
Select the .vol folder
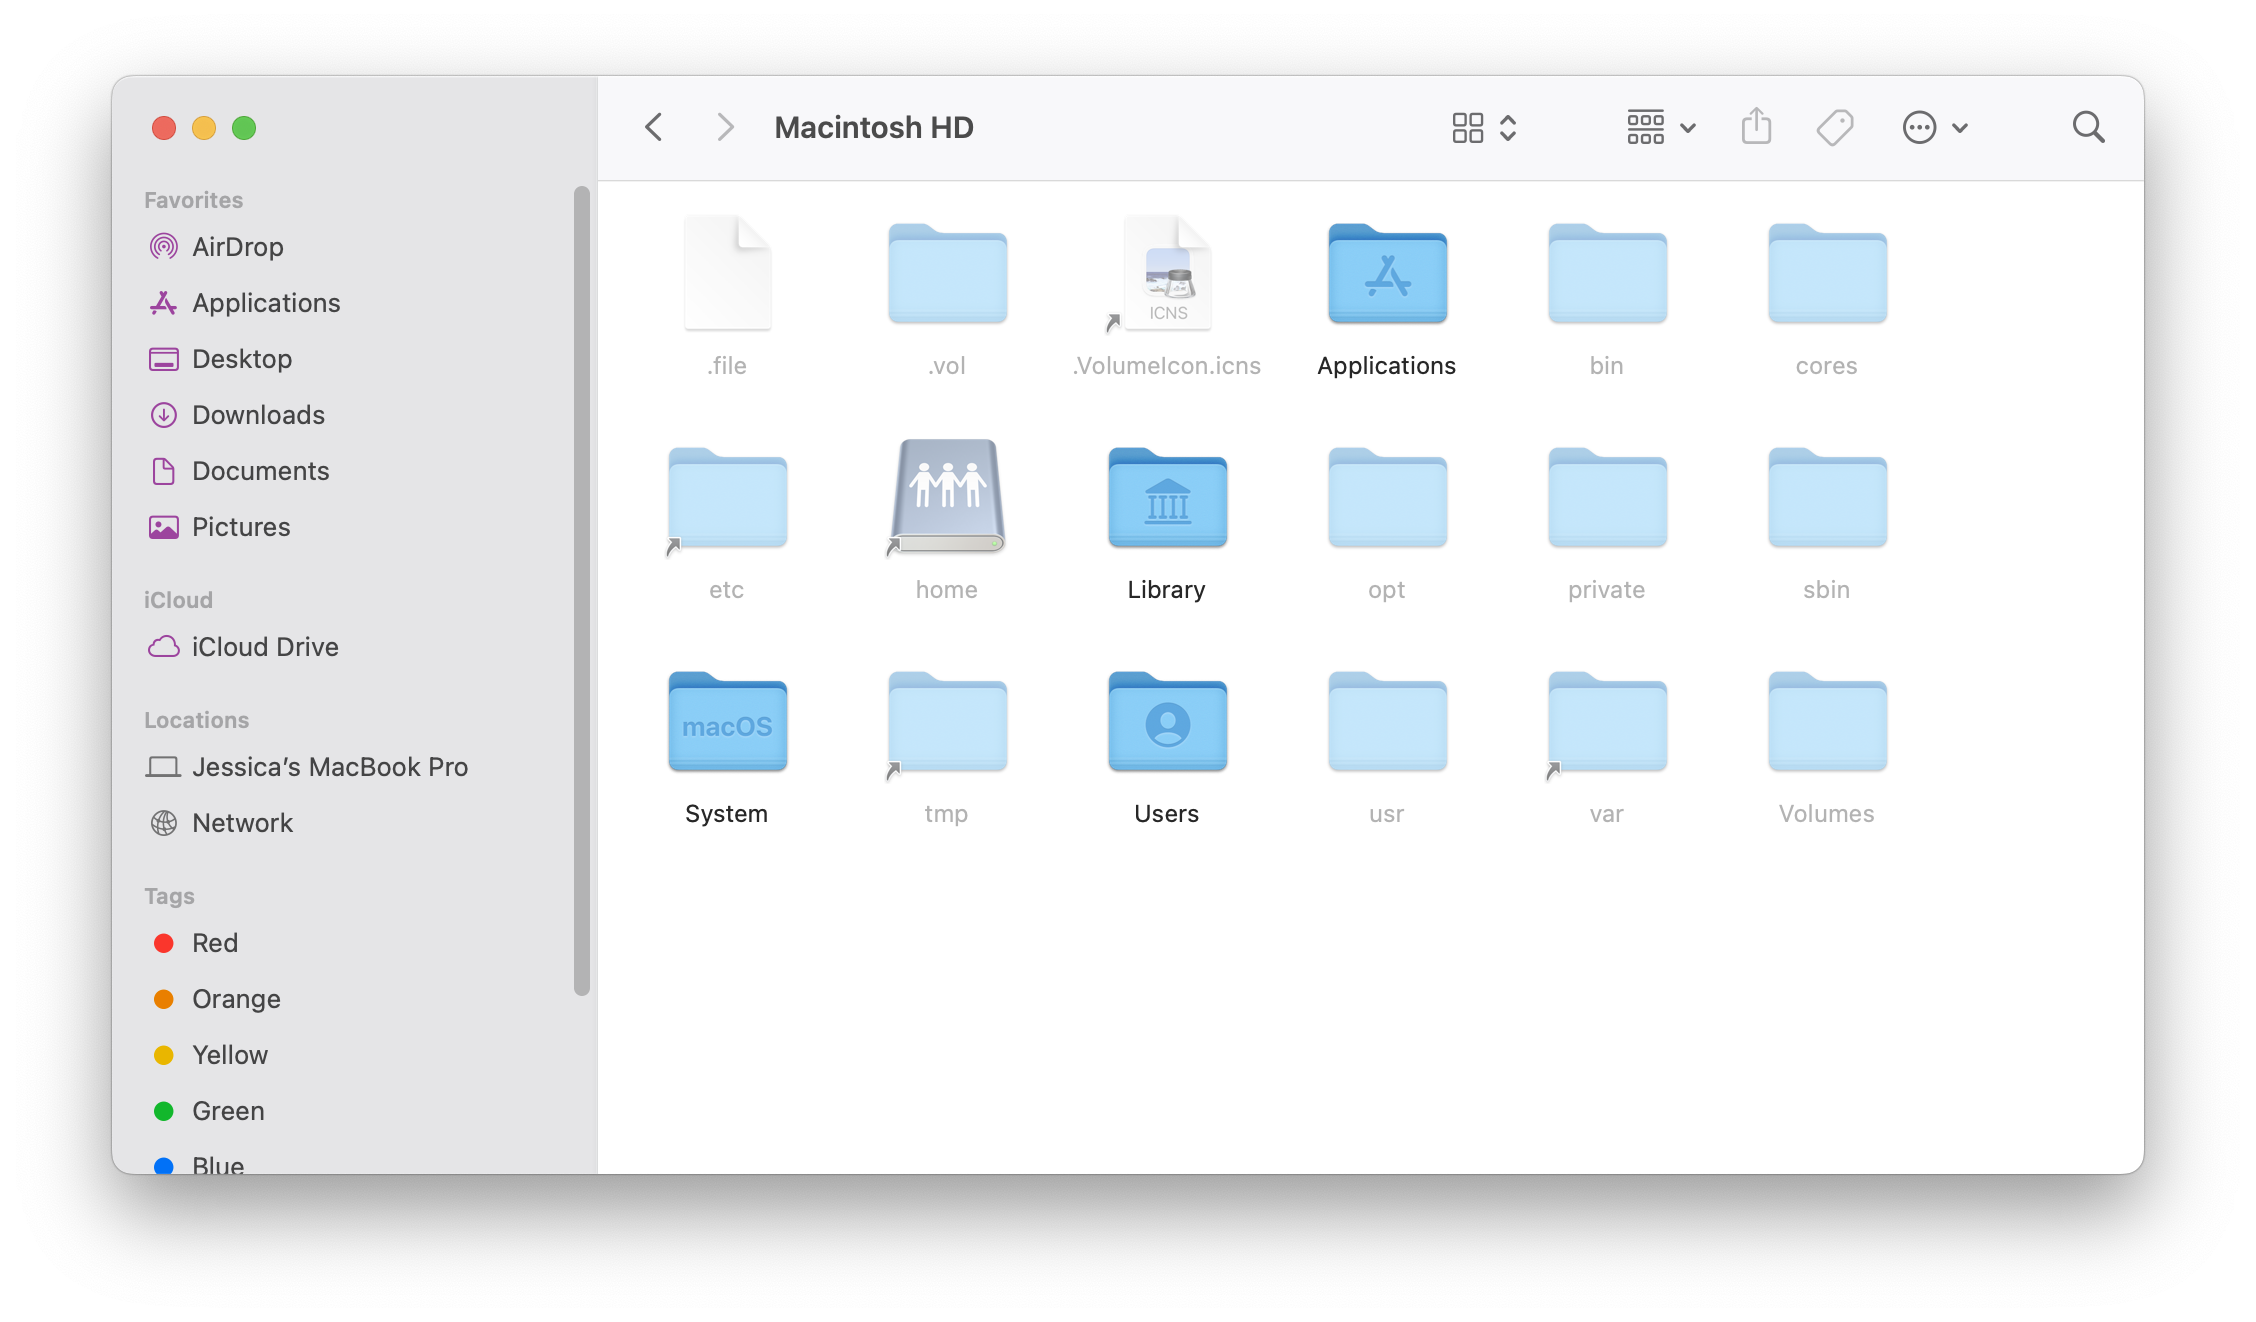[x=947, y=274]
